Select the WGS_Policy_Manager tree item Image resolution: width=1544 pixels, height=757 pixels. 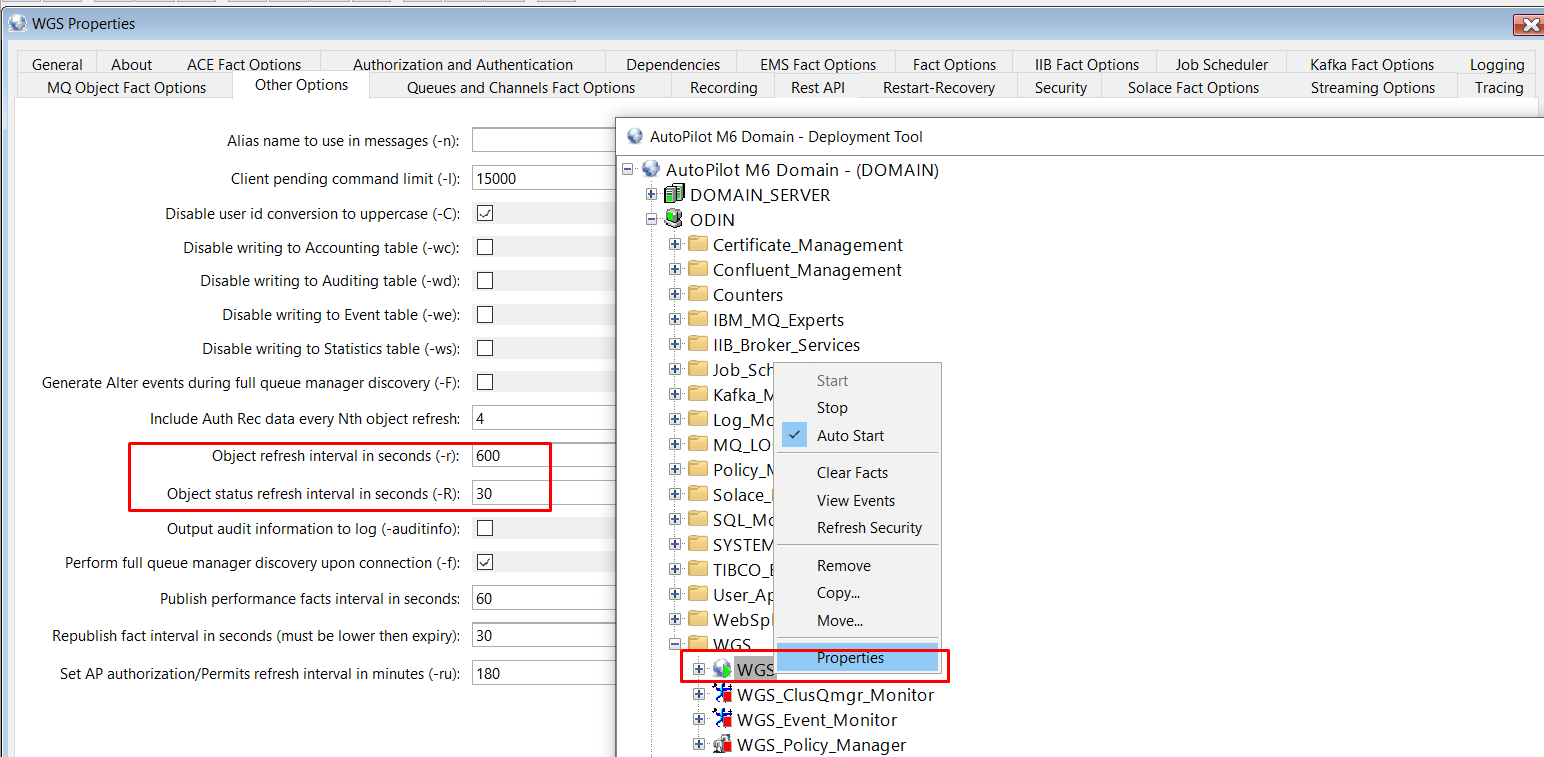coord(822,745)
